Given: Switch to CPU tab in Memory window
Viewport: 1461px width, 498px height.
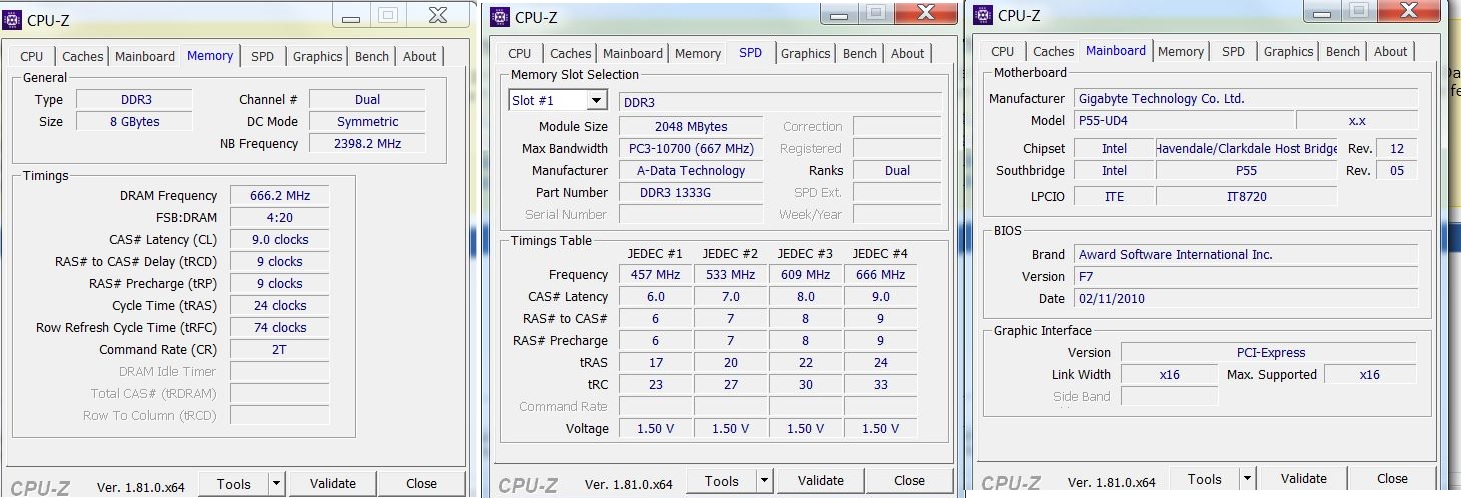Looking at the screenshot, I should pyautogui.click(x=32, y=57).
